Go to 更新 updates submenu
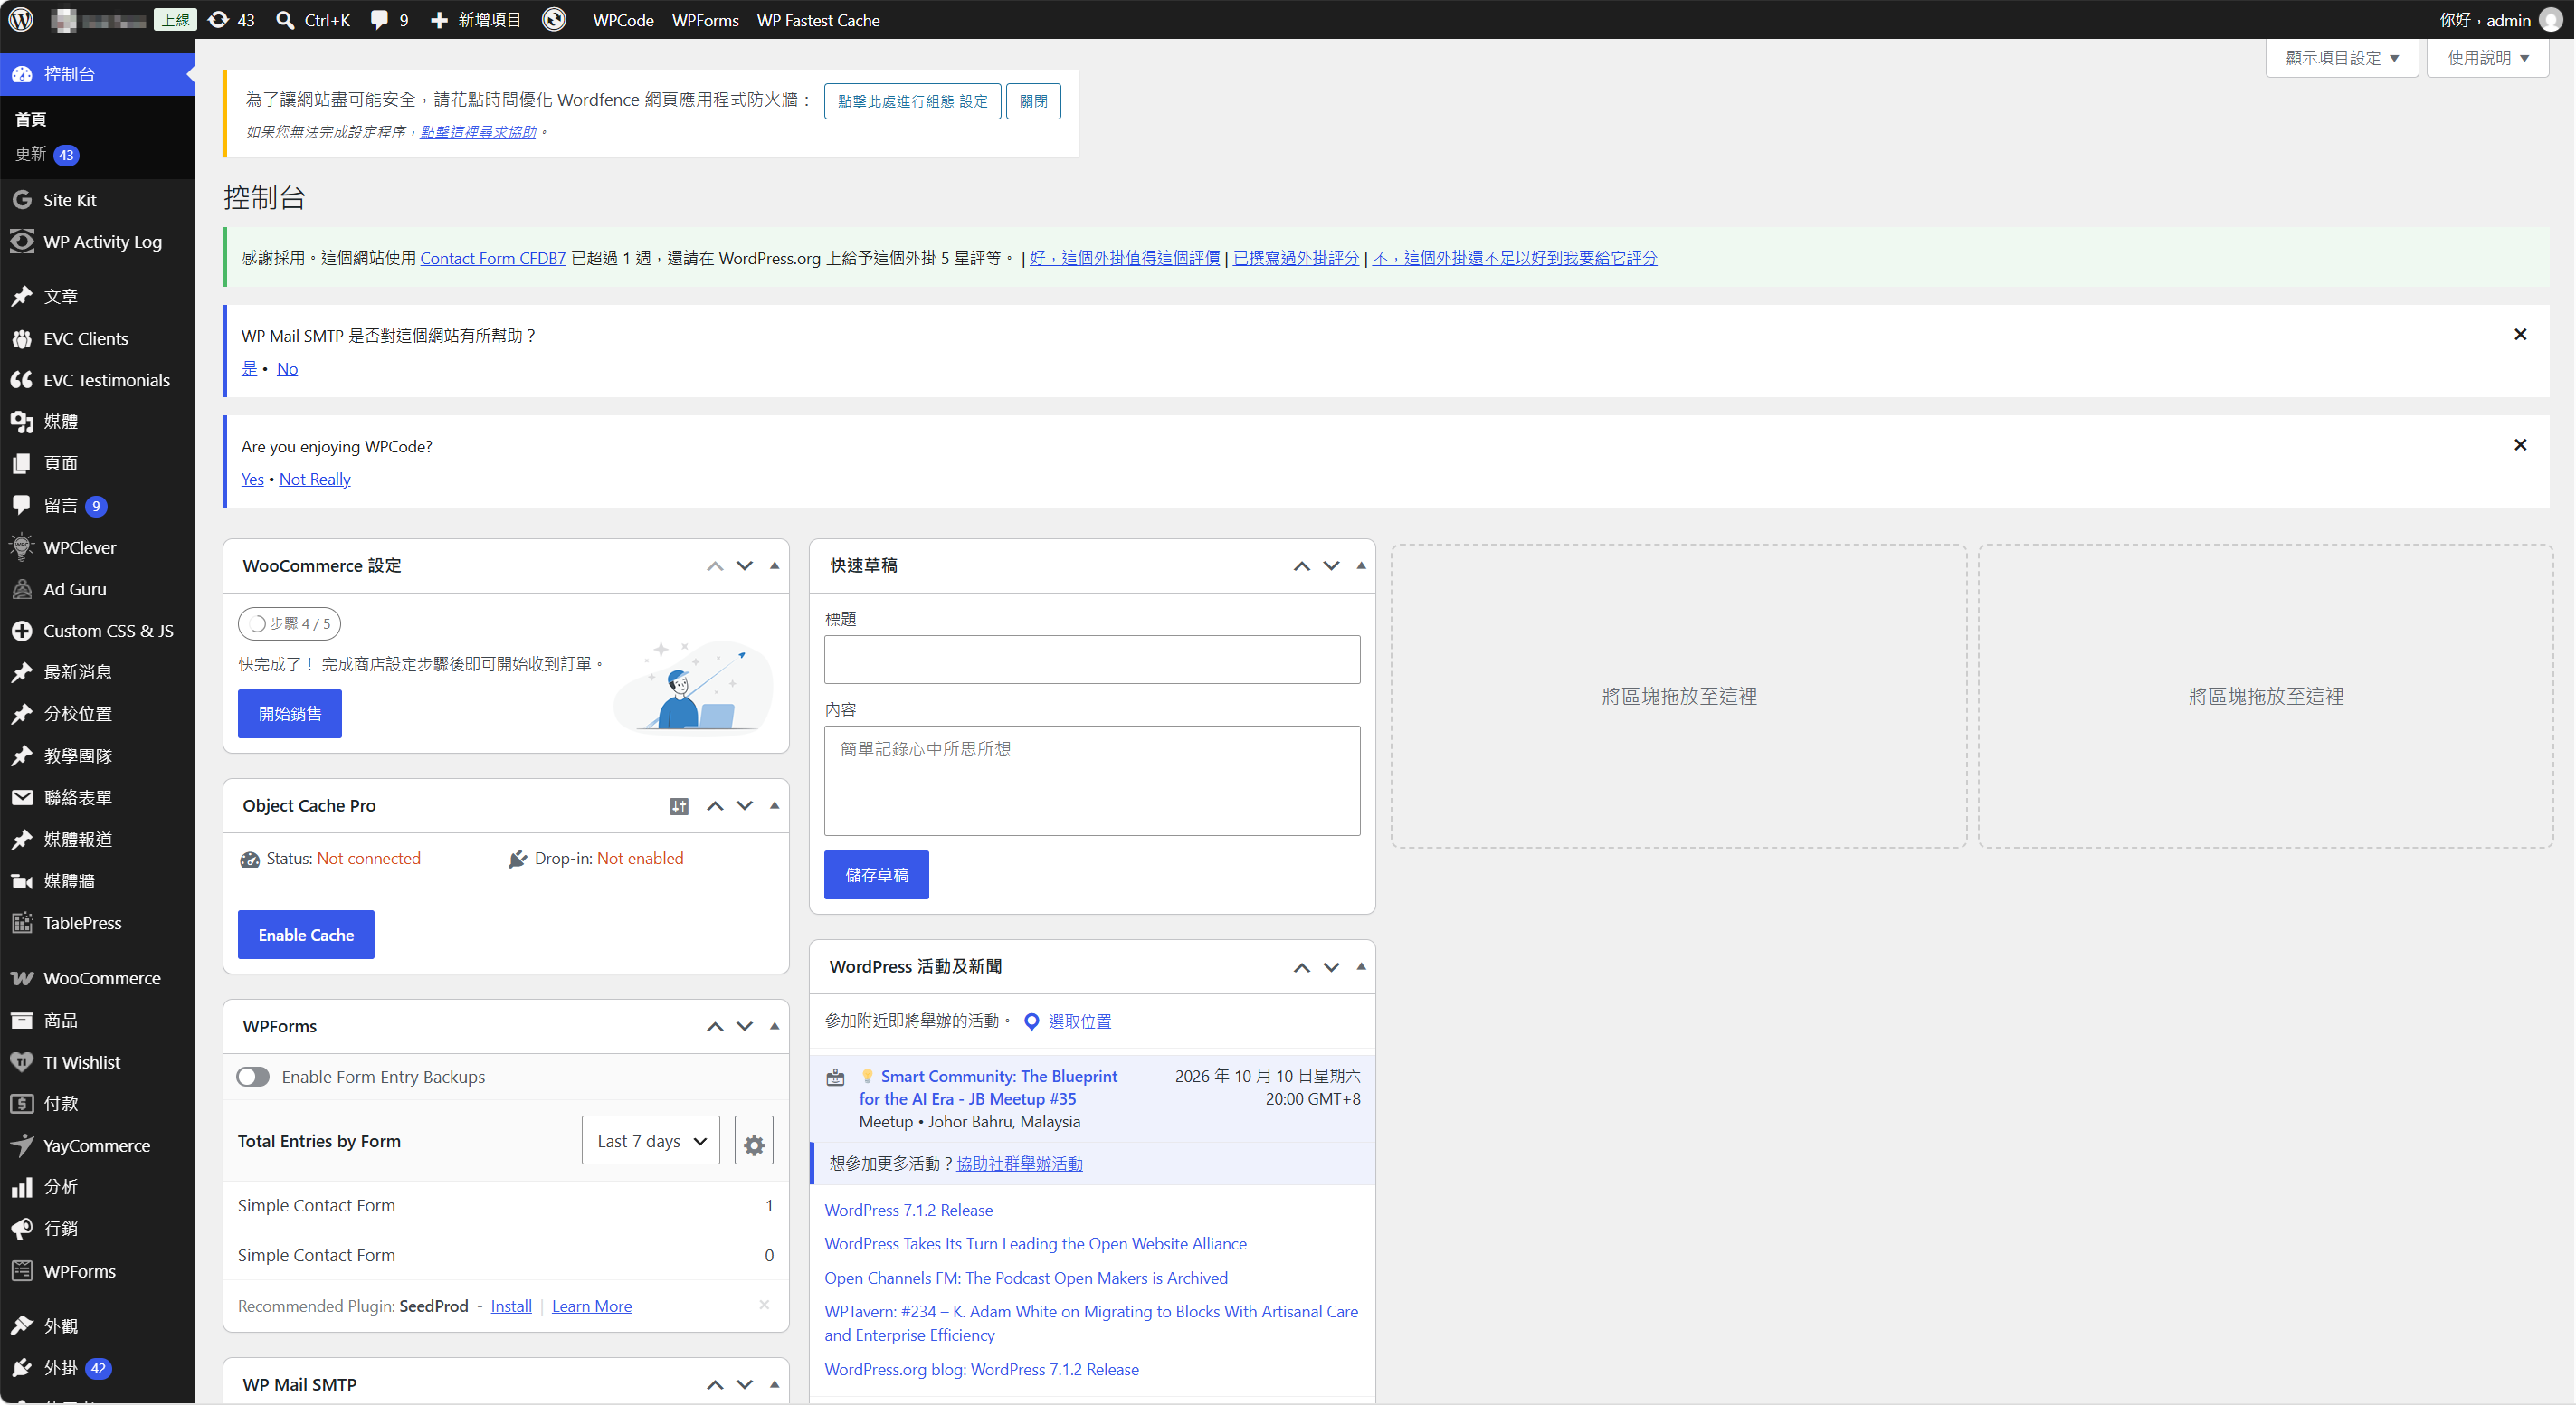Image resolution: width=2576 pixels, height=1406 pixels. (x=46, y=154)
